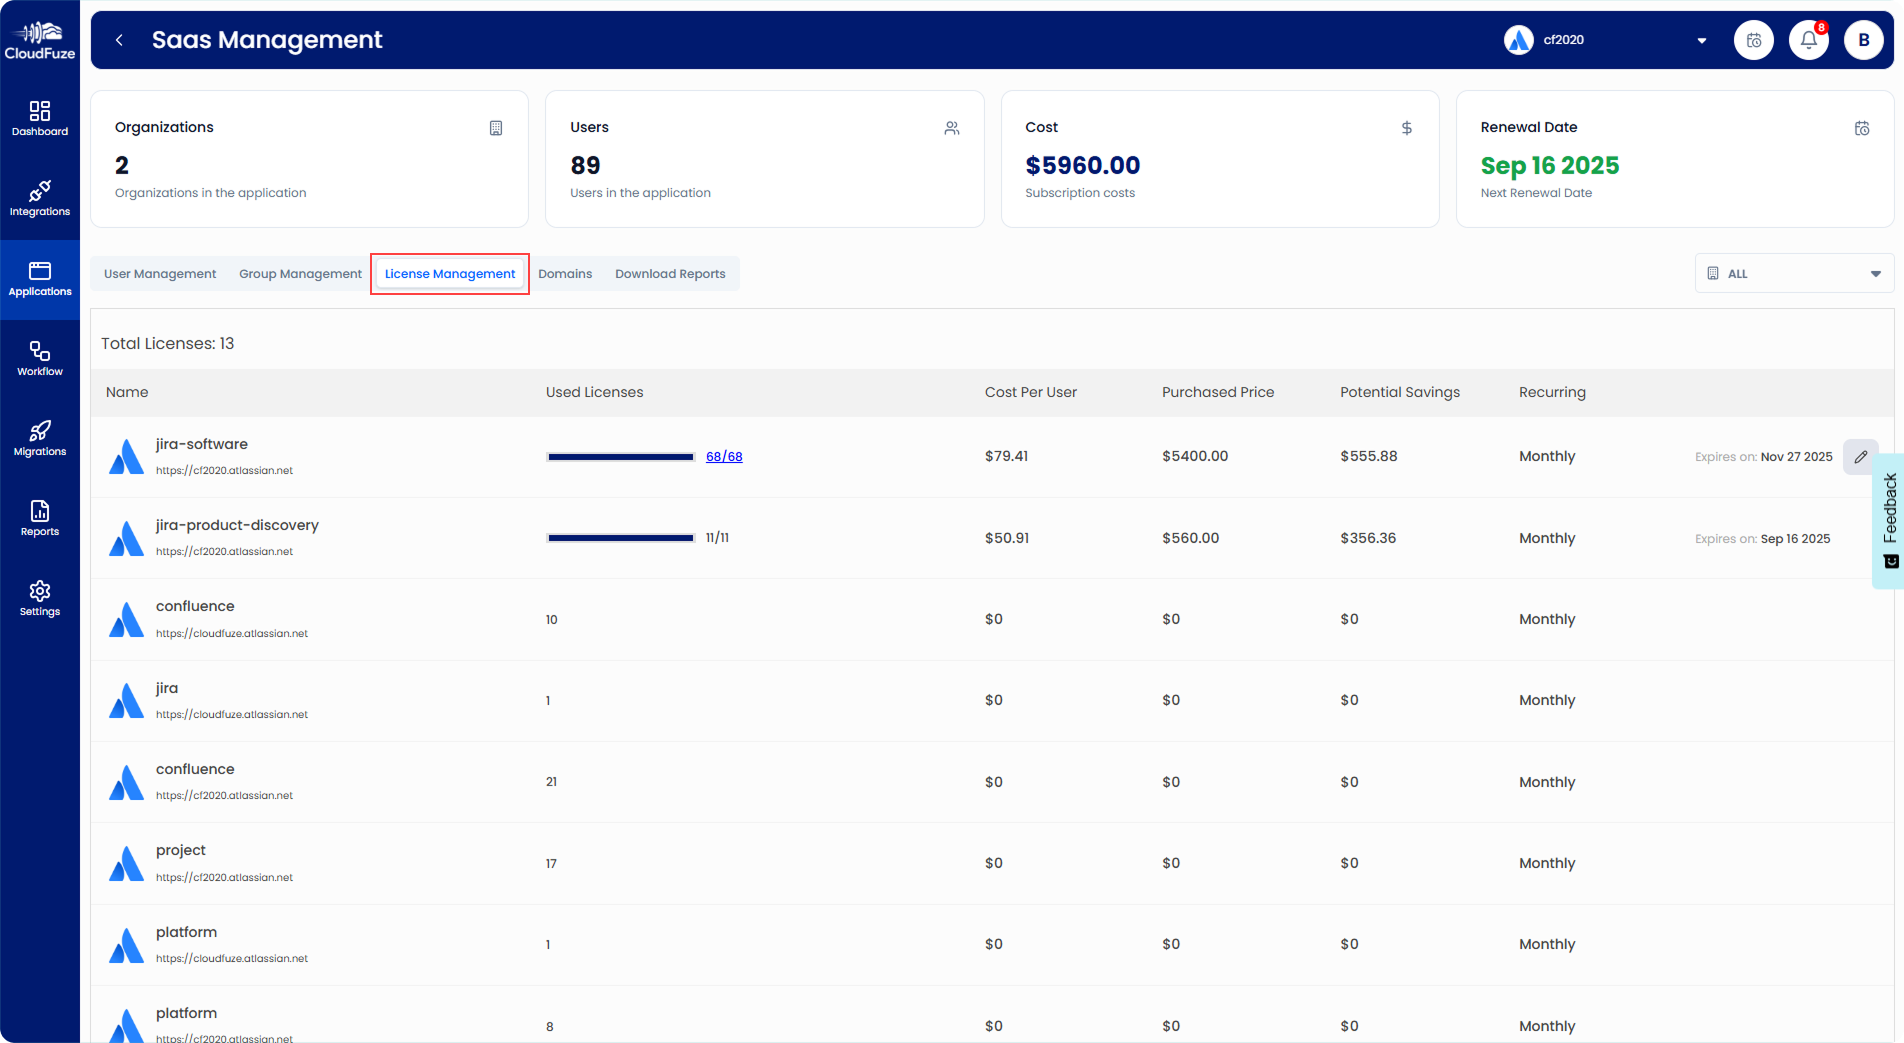This screenshot has height=1043, width=1904.
Task: Go to Migrations in the sidebar
Action: [40, 438]
